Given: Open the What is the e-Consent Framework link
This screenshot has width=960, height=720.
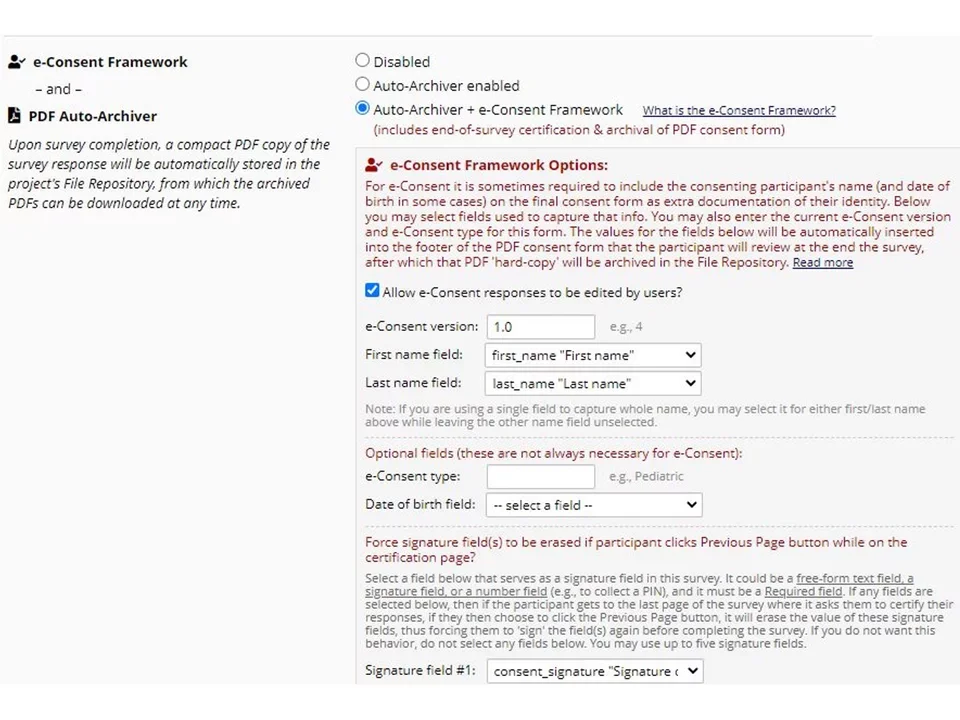Looking at the screenshot, I should [738, 110].
